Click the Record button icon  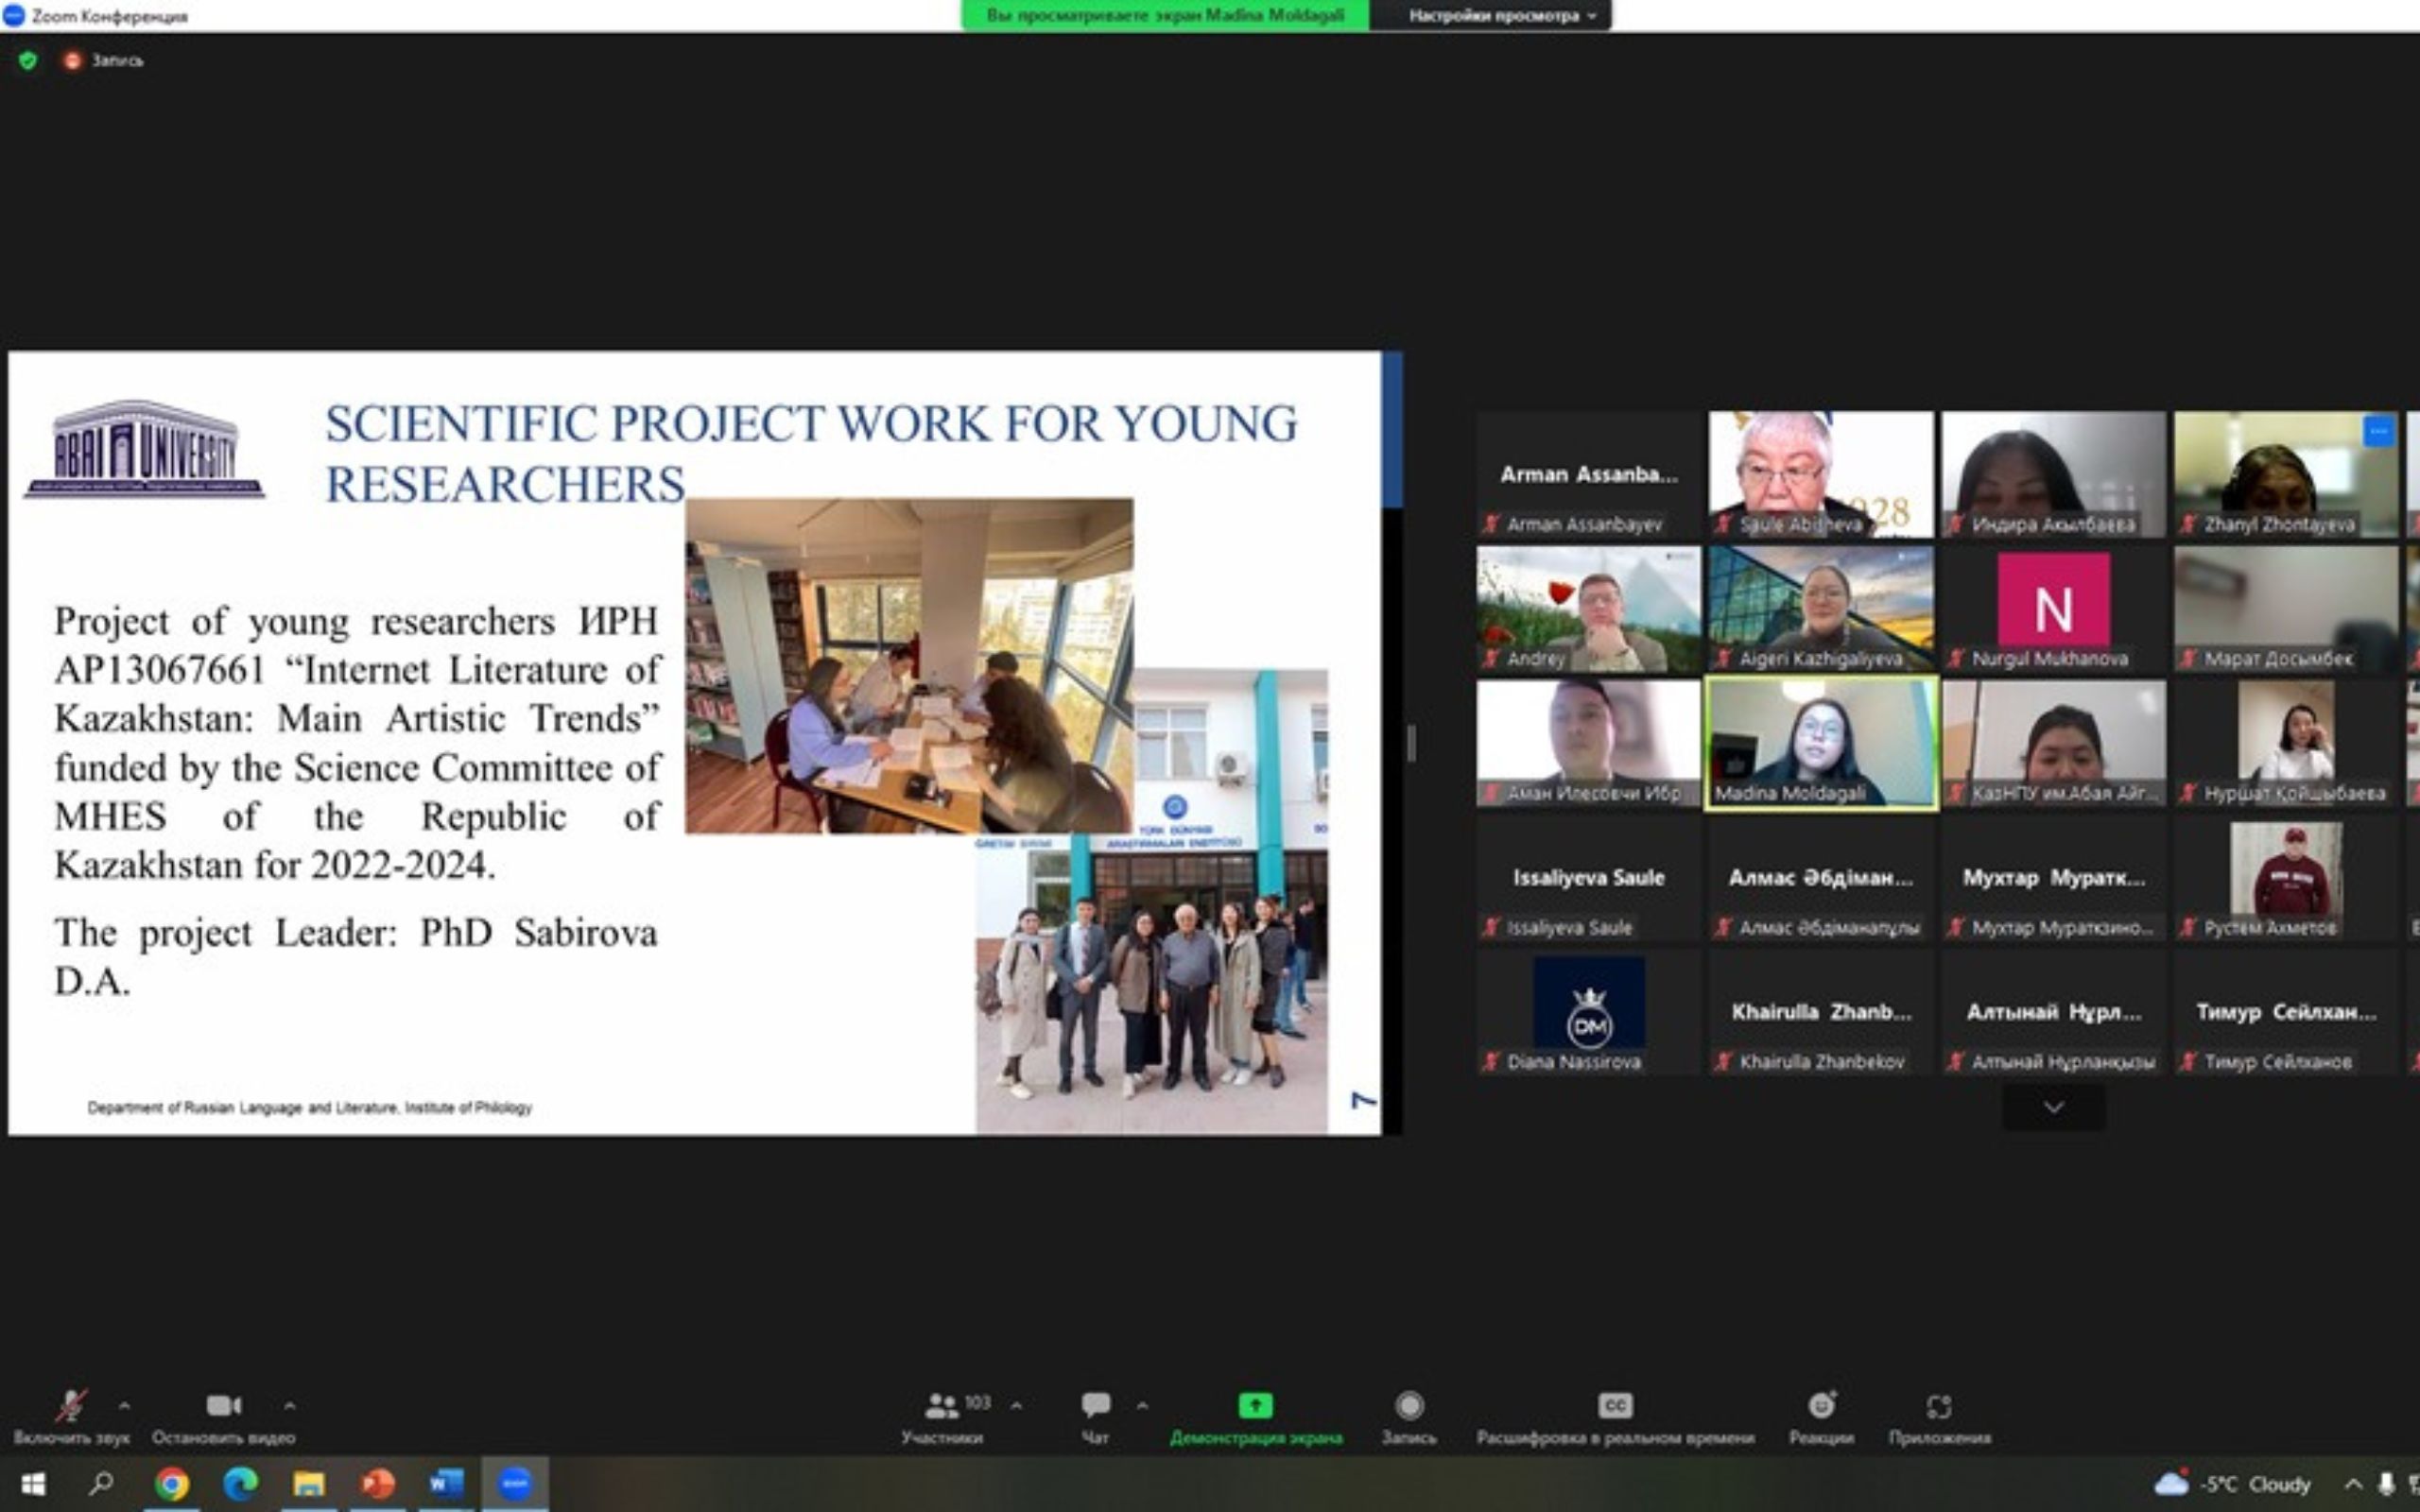(x=1409, y=1406)
